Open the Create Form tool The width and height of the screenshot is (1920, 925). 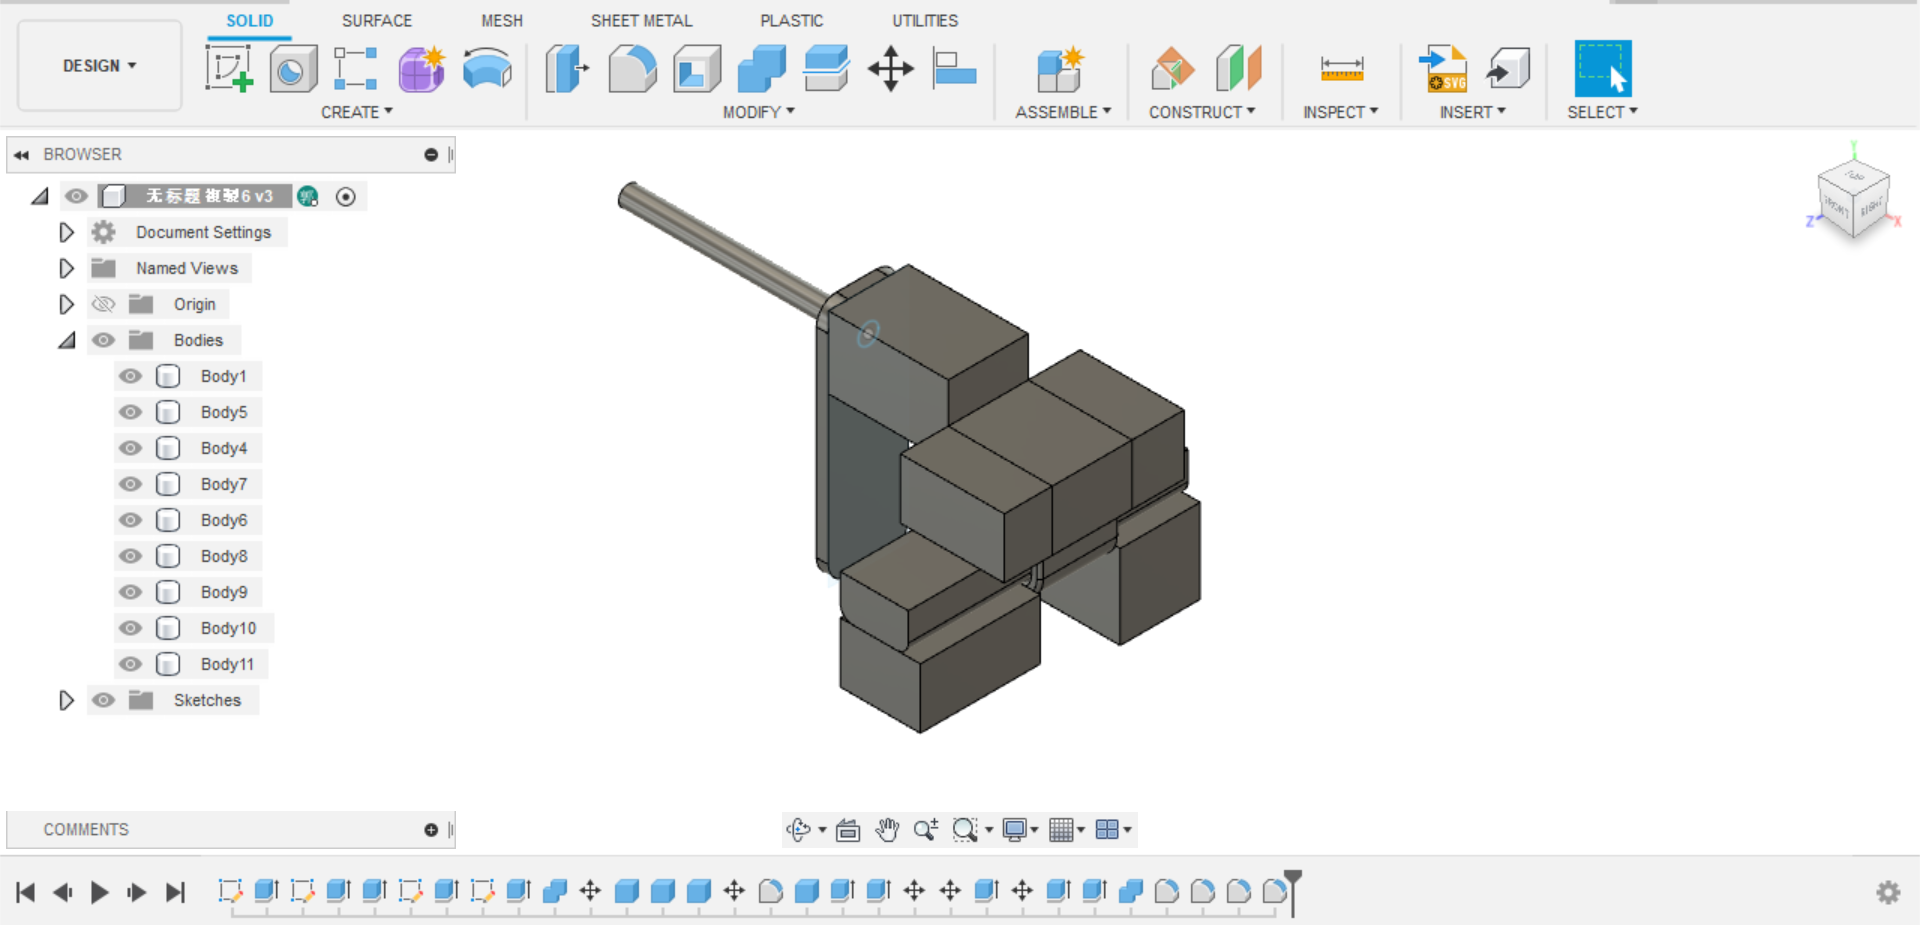point(421,68)
